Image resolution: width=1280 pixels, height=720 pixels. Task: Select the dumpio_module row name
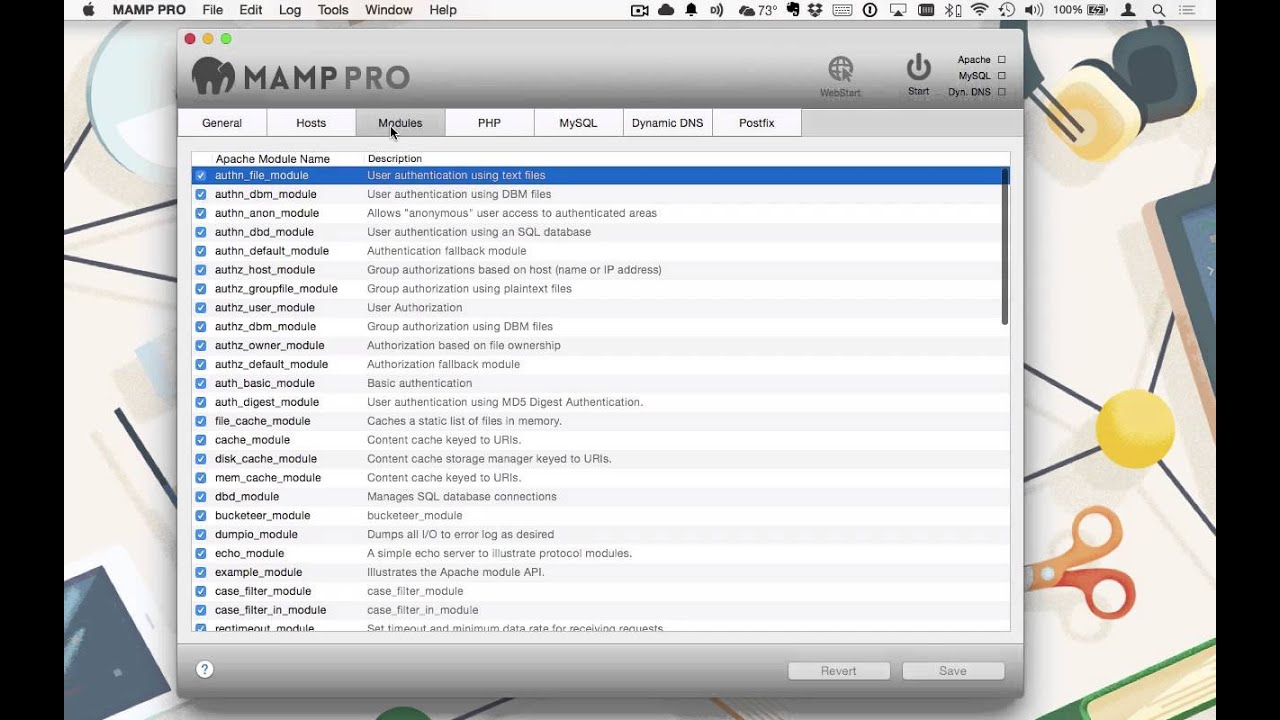[x=256, y=535]
